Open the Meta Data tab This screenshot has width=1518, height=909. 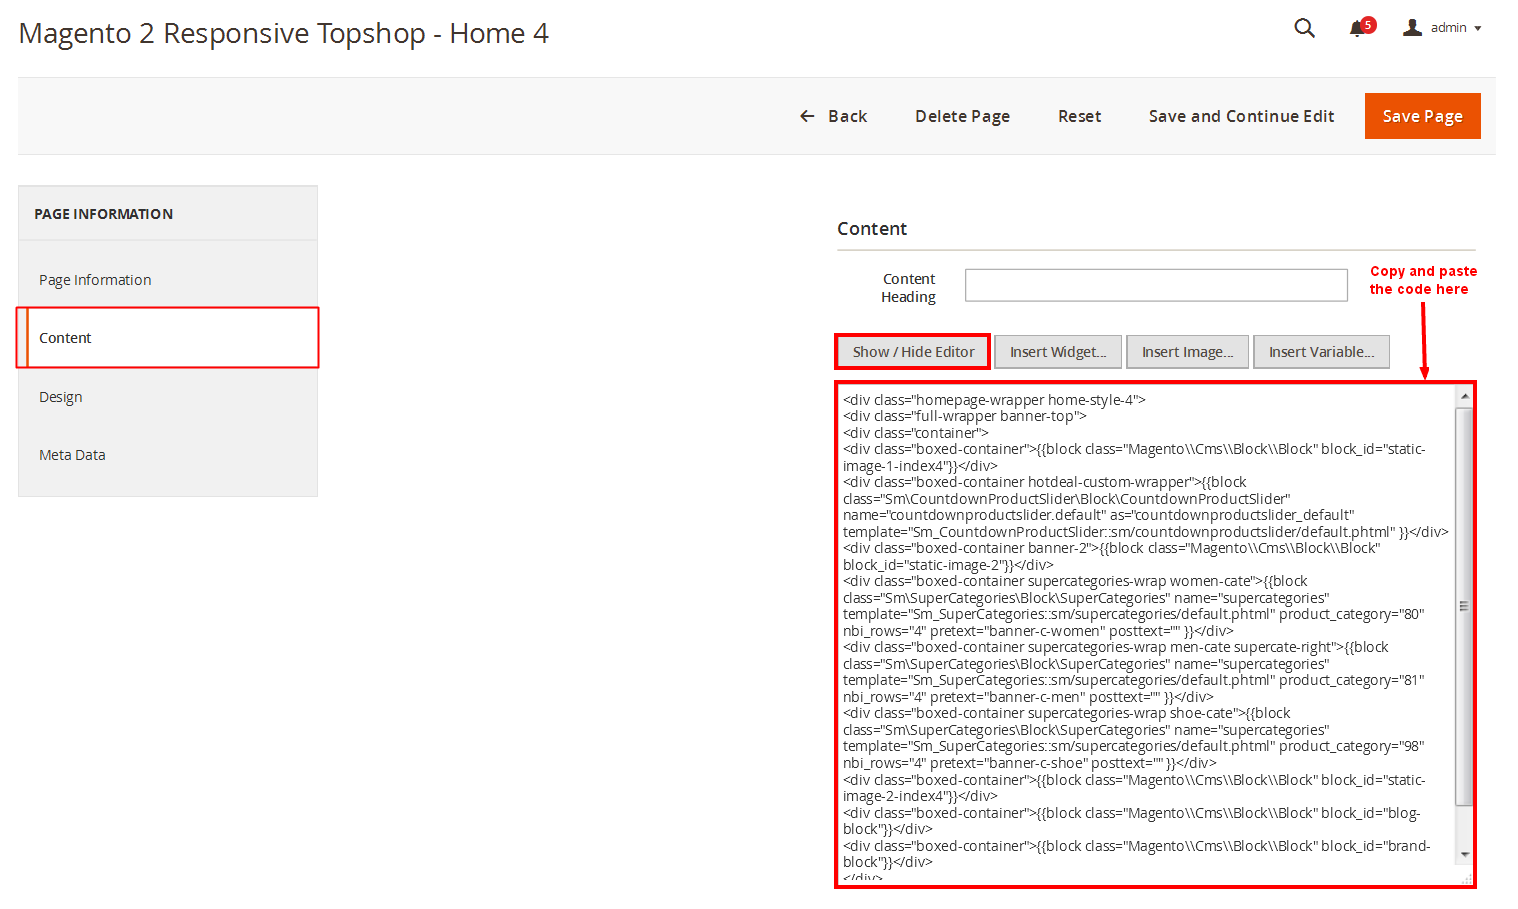click(x=72, y=455)
